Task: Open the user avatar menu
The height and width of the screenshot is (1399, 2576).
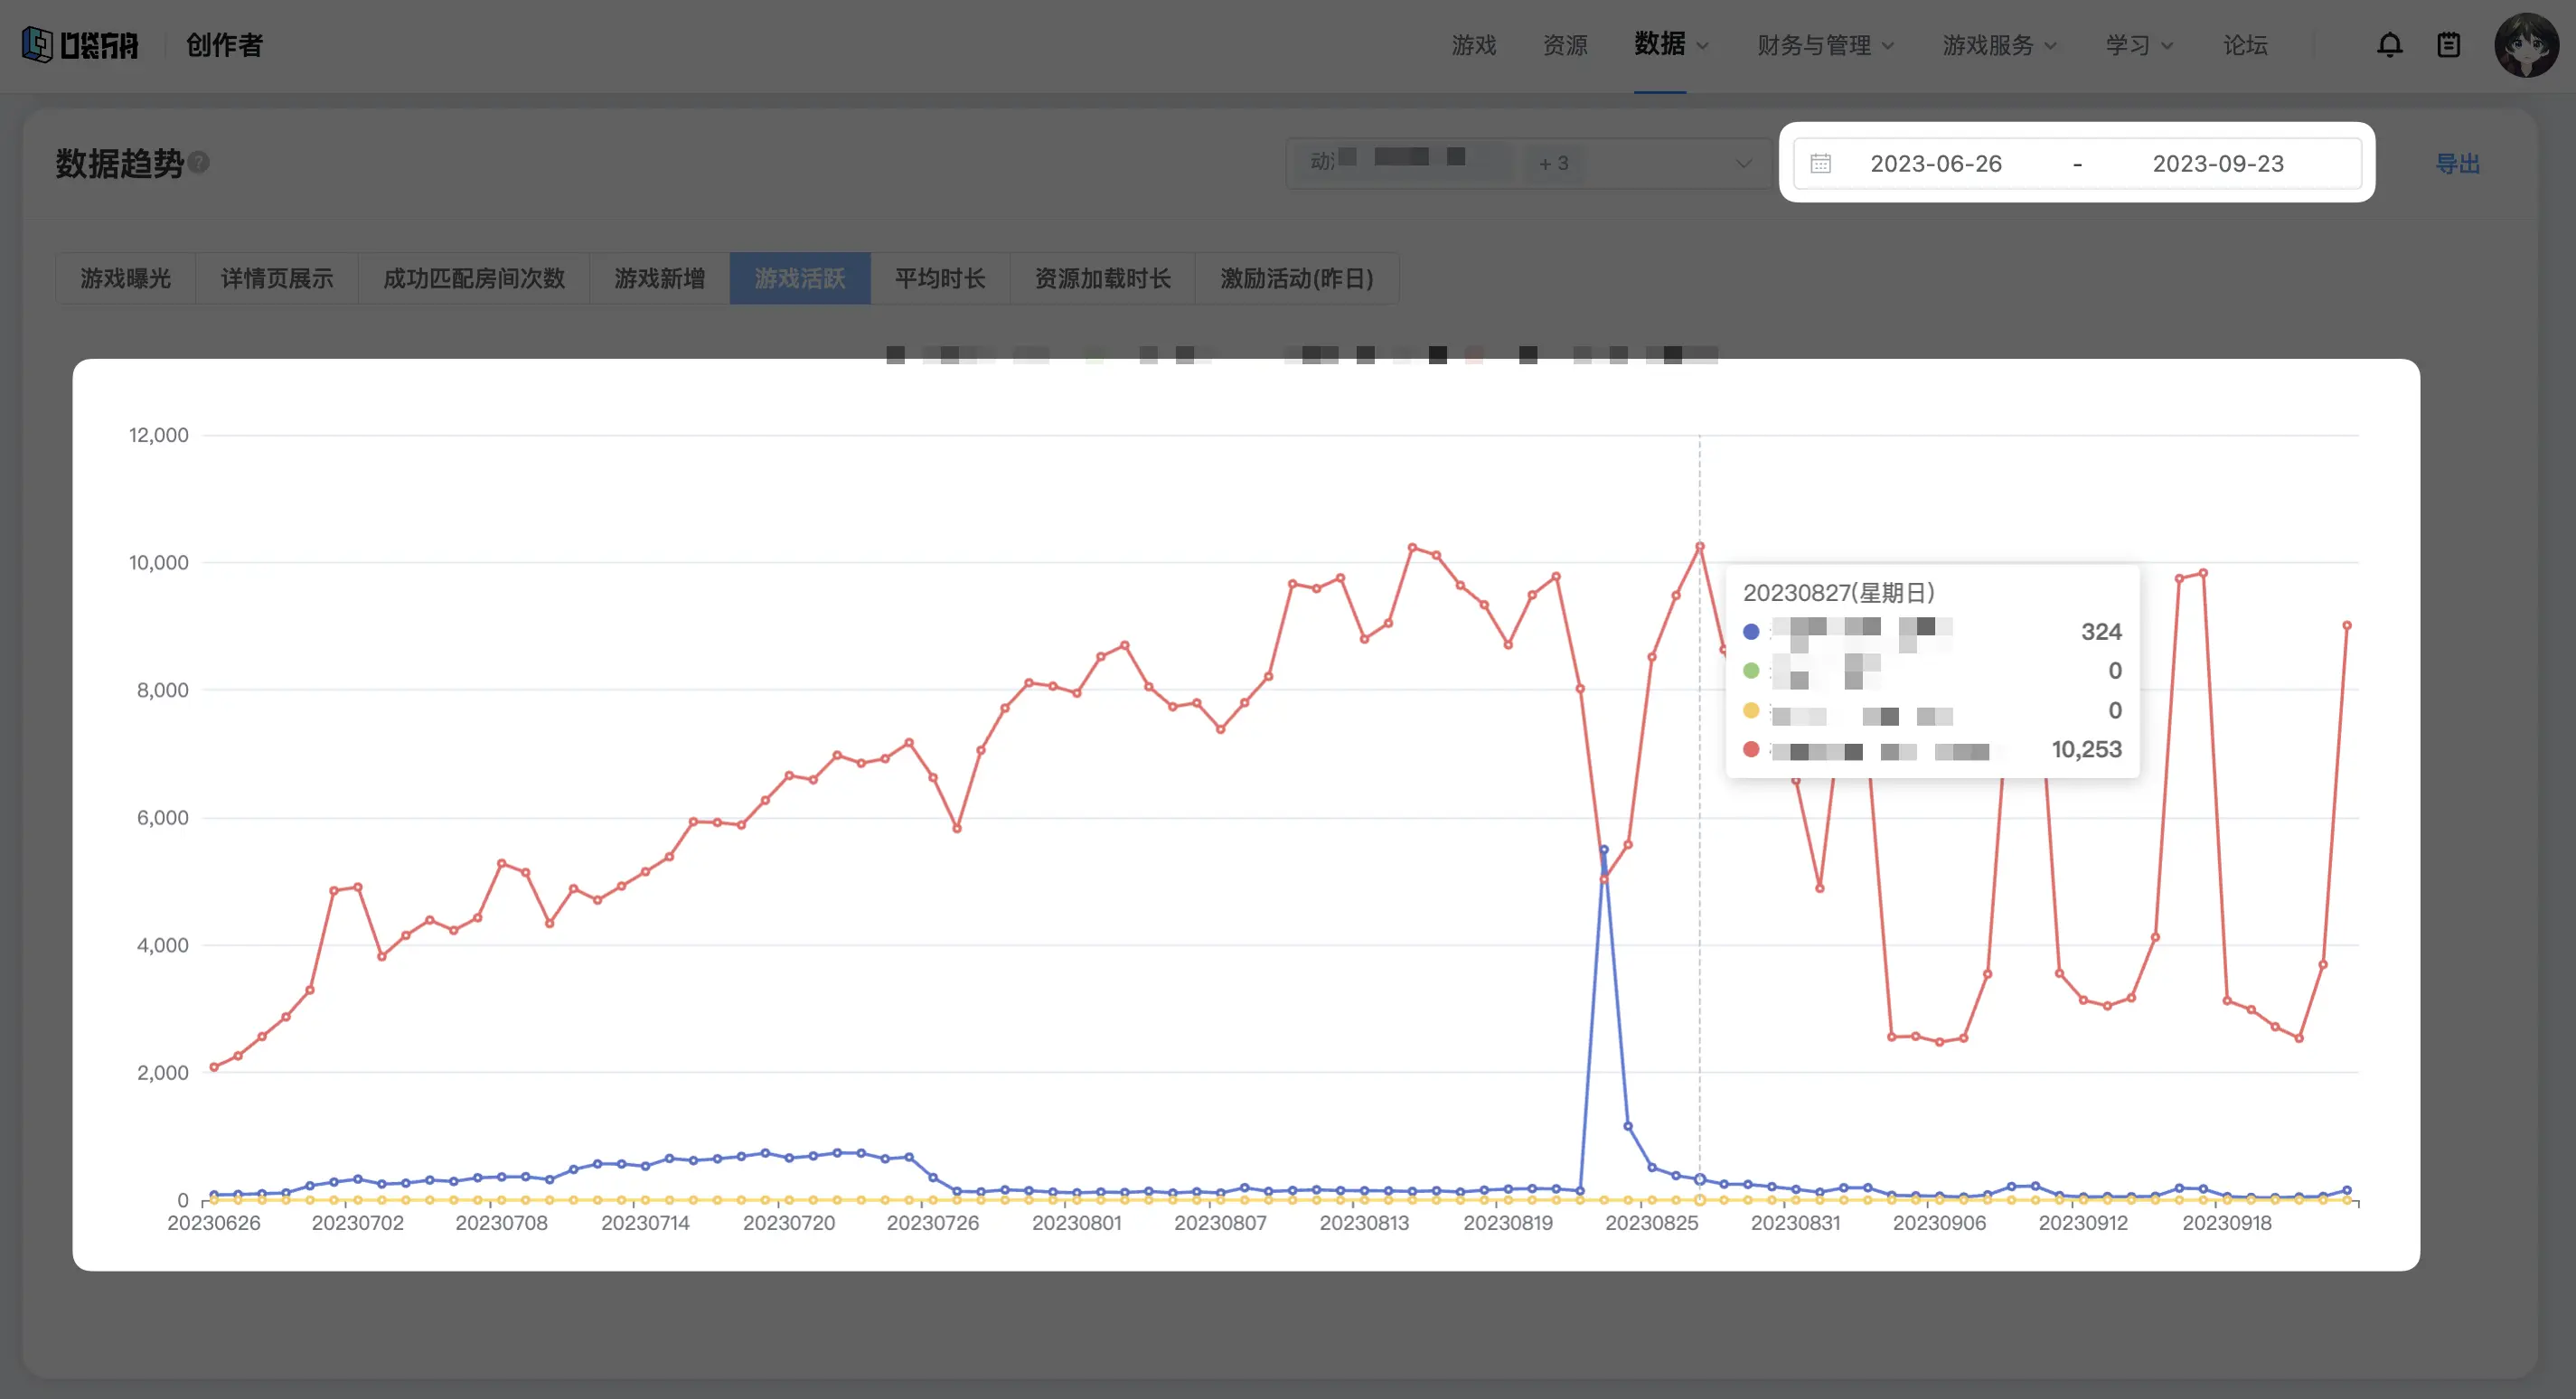Action: [2526, 45]
